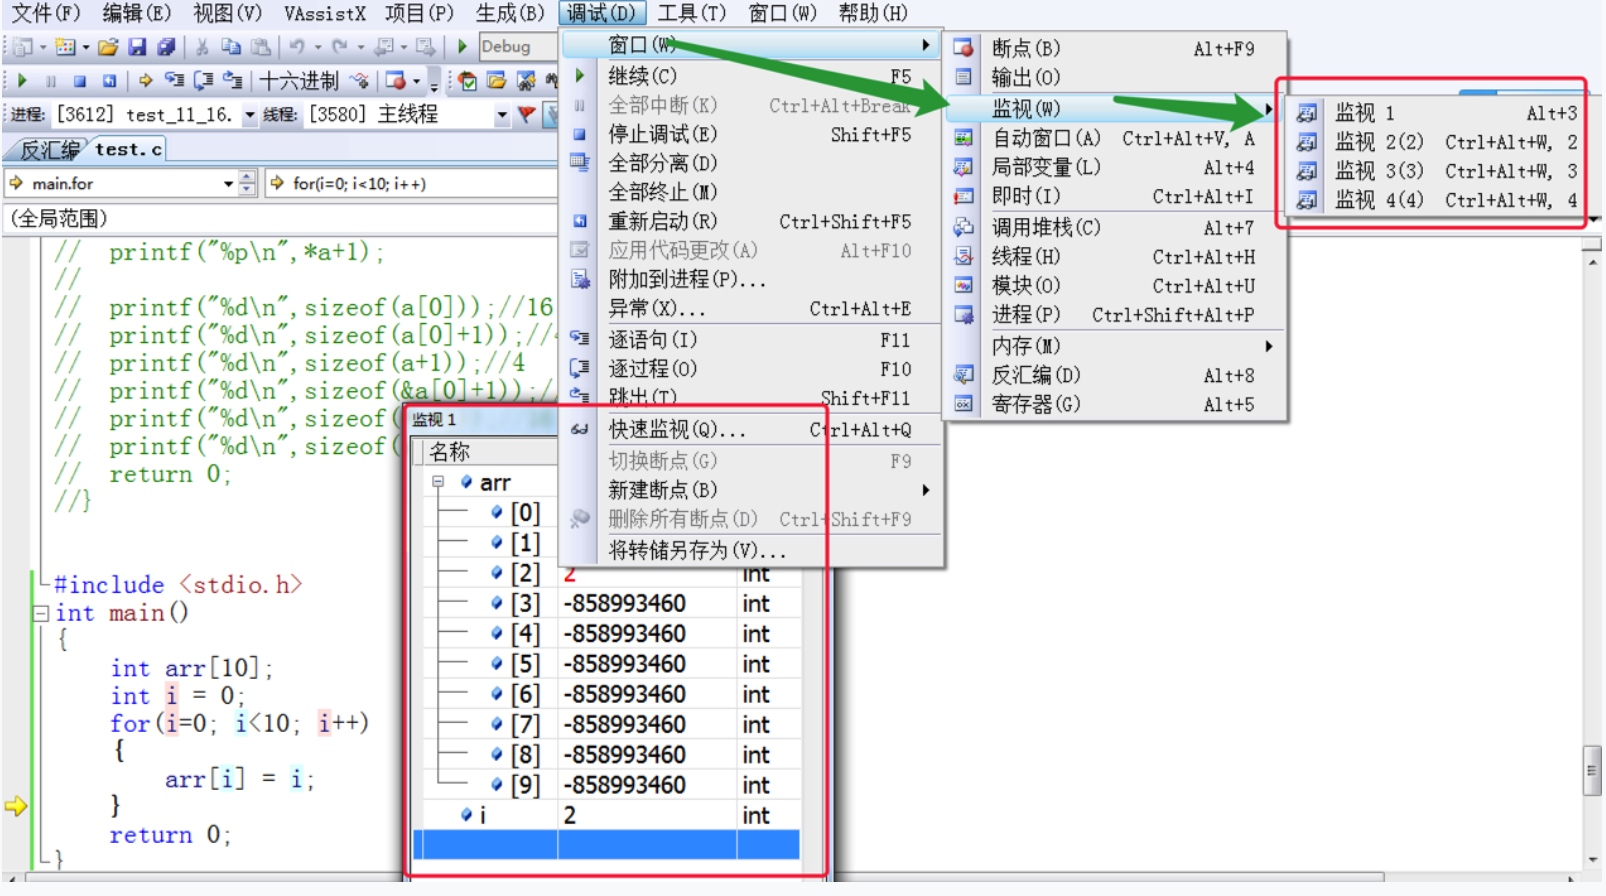Collapse the int main() code block
The image size is (1606, 896).
coord(41,613)
